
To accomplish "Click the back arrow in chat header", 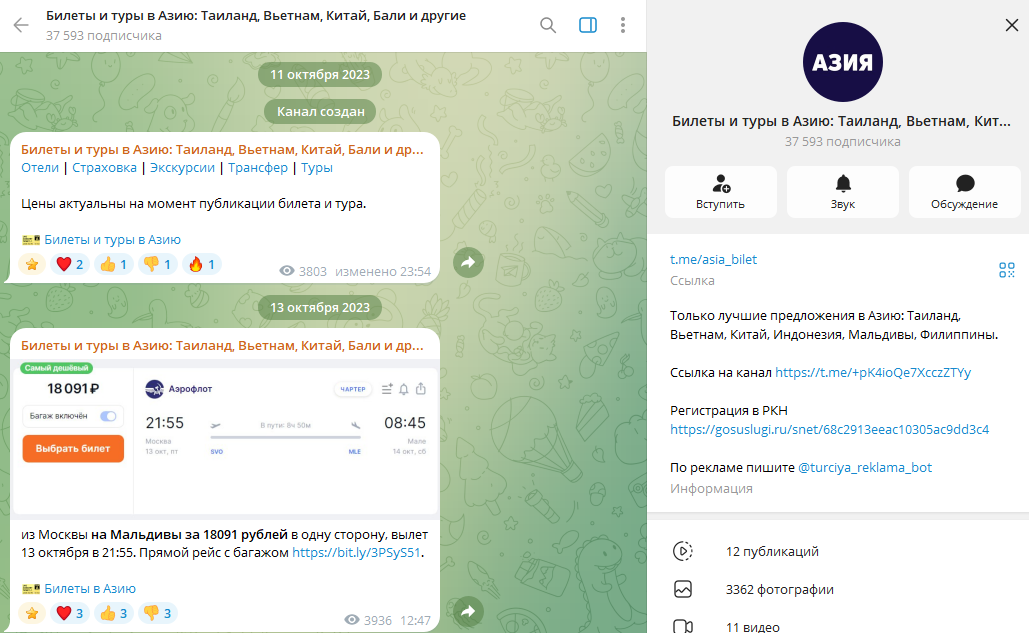I will (21, 25).
